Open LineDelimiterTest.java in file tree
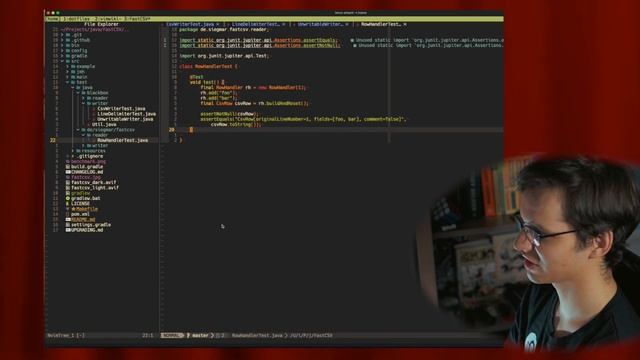The image size is (640, 360). 127,114
